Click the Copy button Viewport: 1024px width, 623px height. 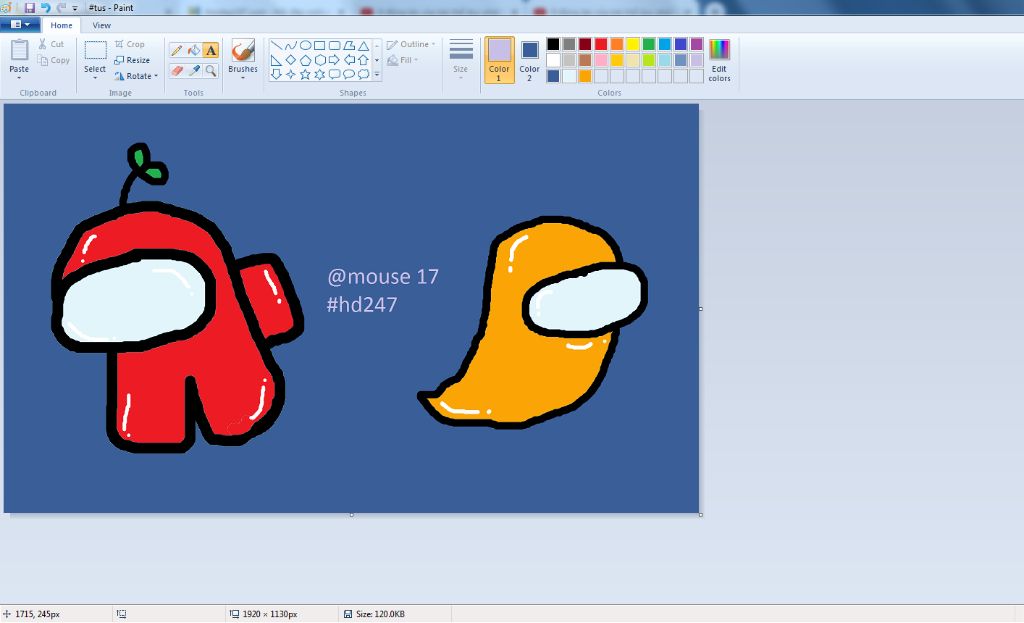(54, 60)
